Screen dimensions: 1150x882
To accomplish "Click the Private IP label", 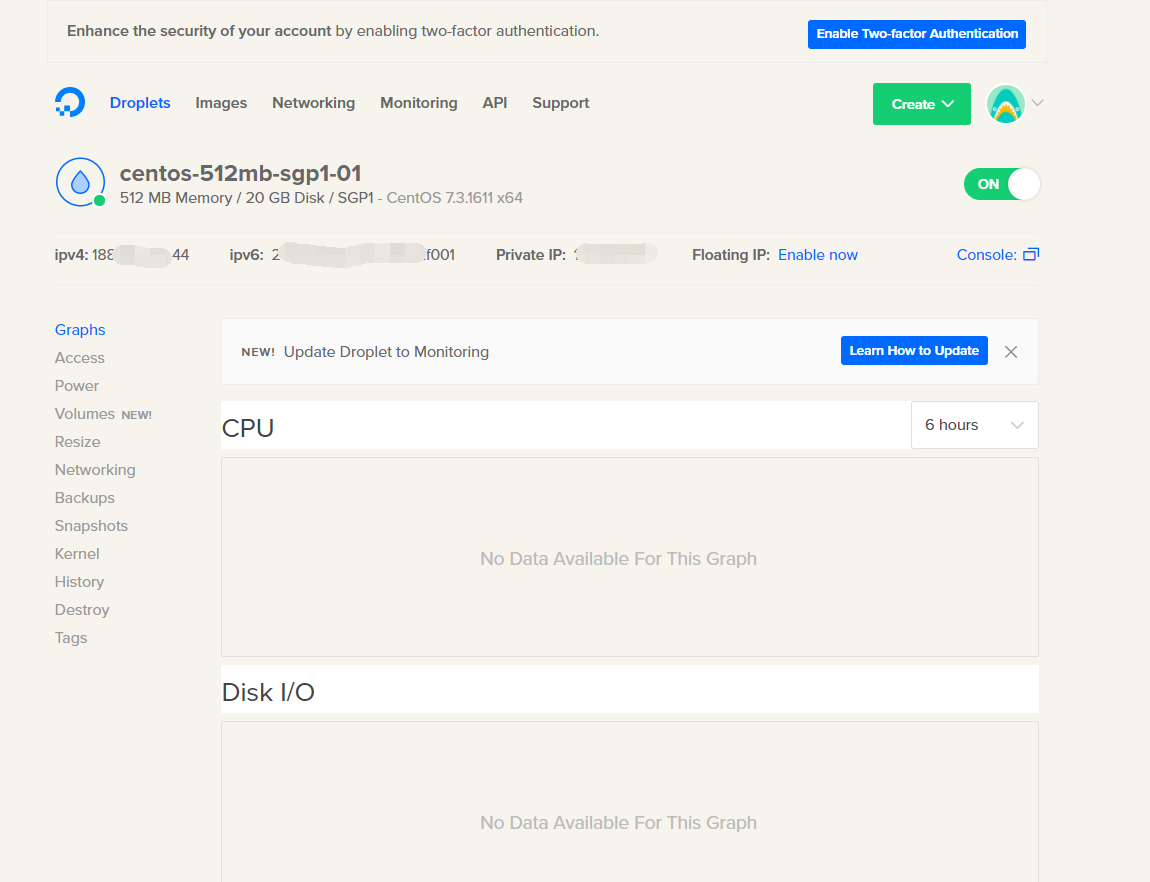I will tap(531, 255).
